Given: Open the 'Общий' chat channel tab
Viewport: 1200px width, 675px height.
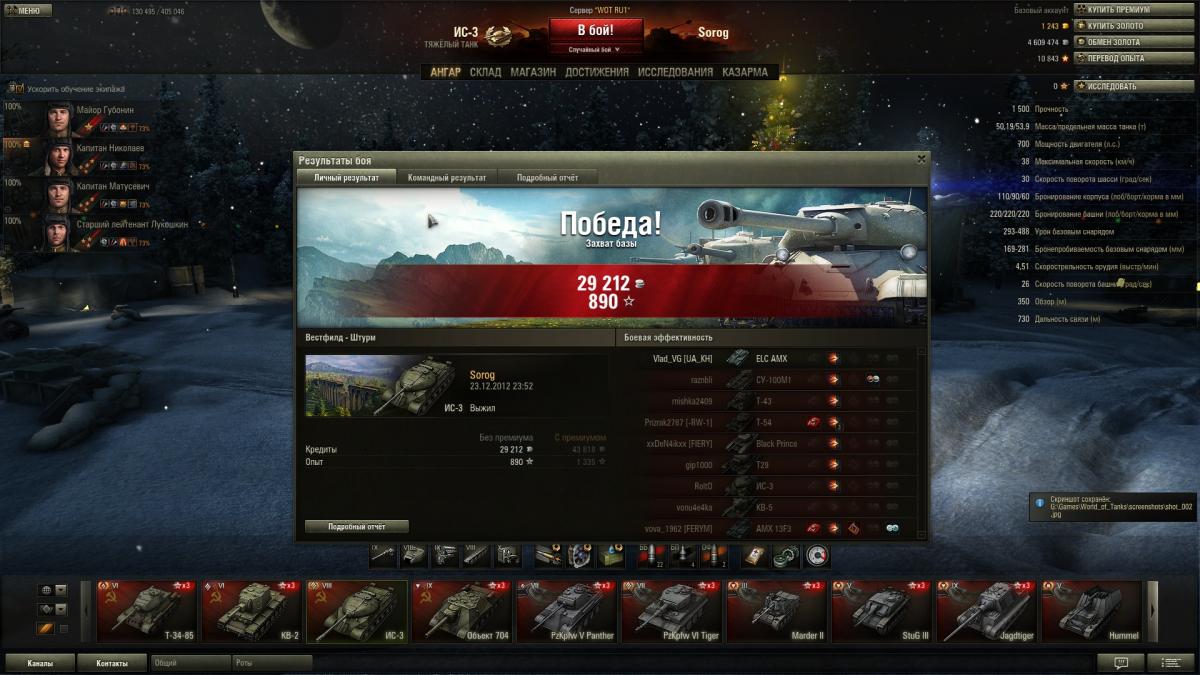Looking at the screenshot, I should [x=190, y=663].
